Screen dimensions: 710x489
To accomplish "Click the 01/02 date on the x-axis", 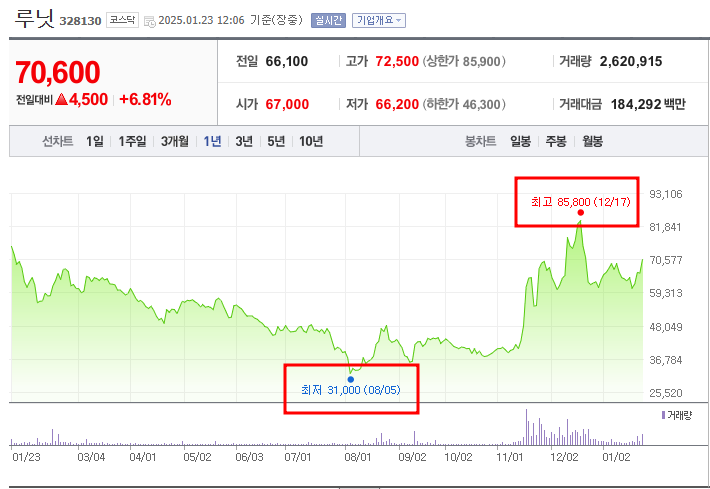I will click(x=616, y=457).
